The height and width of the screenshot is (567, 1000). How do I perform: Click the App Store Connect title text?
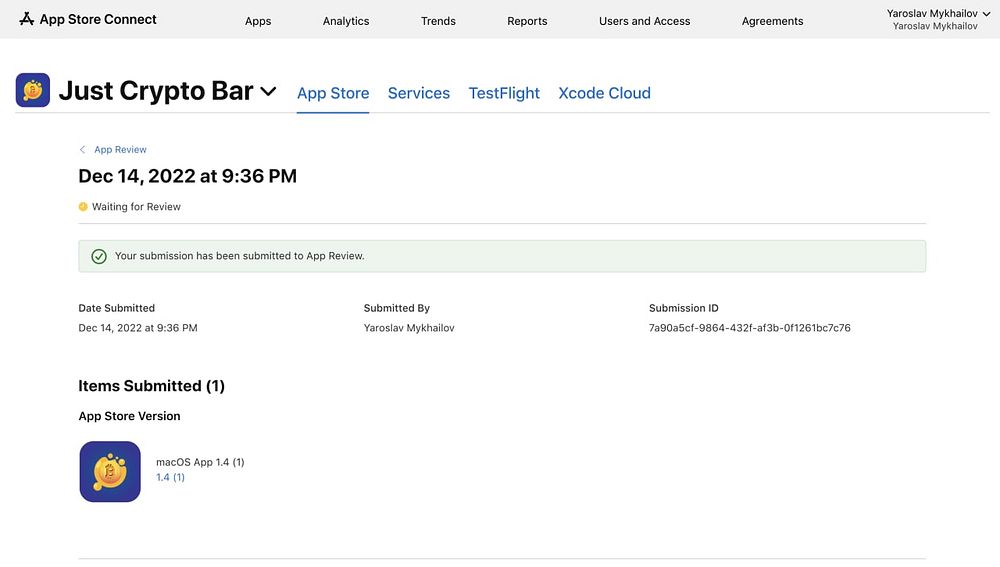(98, 19)
